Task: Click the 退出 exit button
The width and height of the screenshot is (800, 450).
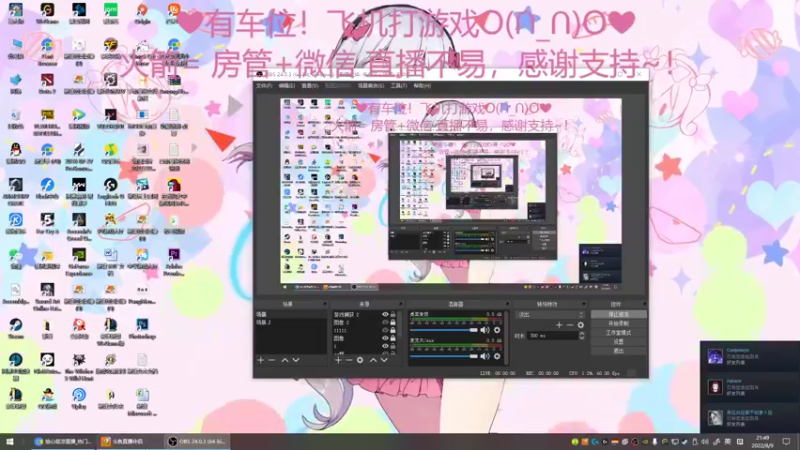Action: (618, 351)
